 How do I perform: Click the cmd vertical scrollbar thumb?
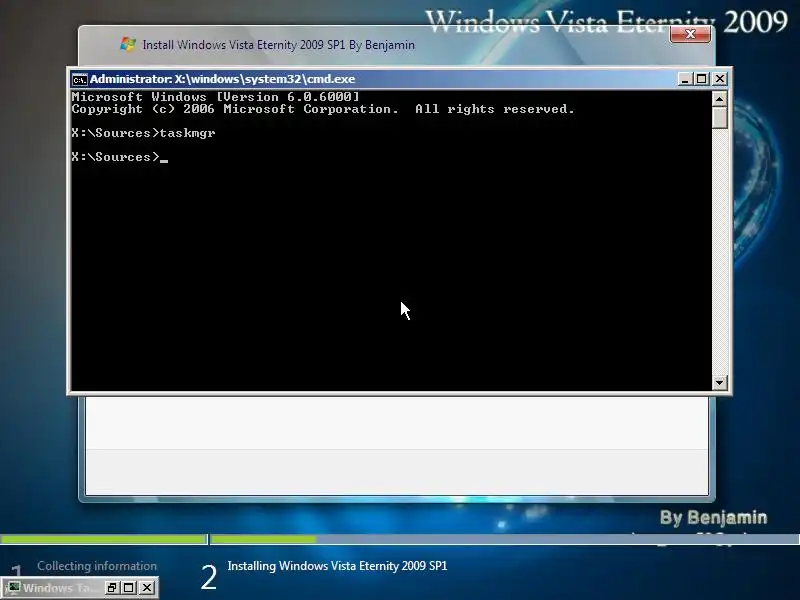click(x=719, y=117)
